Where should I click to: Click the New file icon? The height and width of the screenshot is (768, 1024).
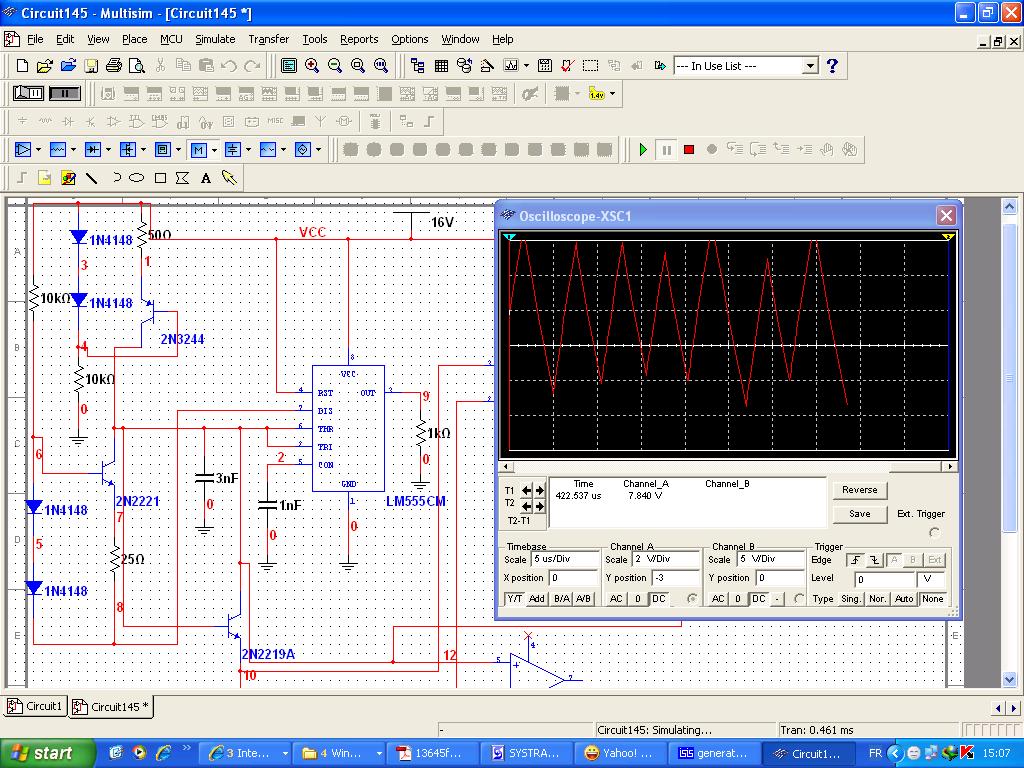coord(22,66)
